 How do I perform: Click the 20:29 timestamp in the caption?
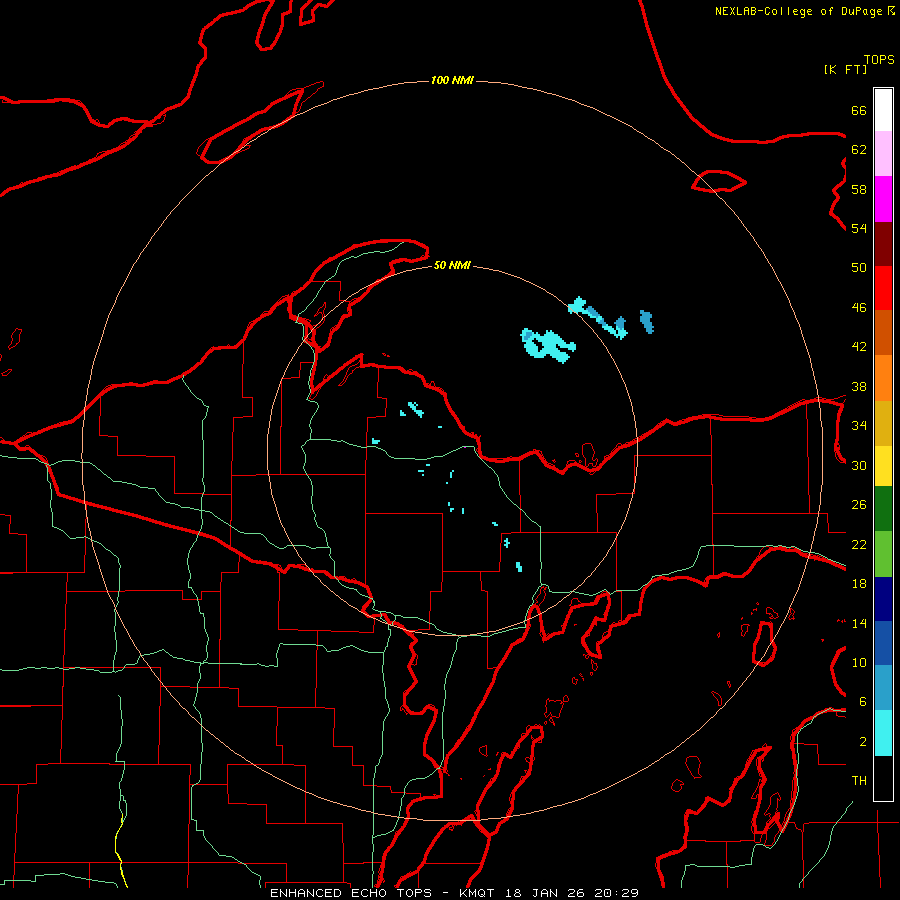(x=616, y=893)
